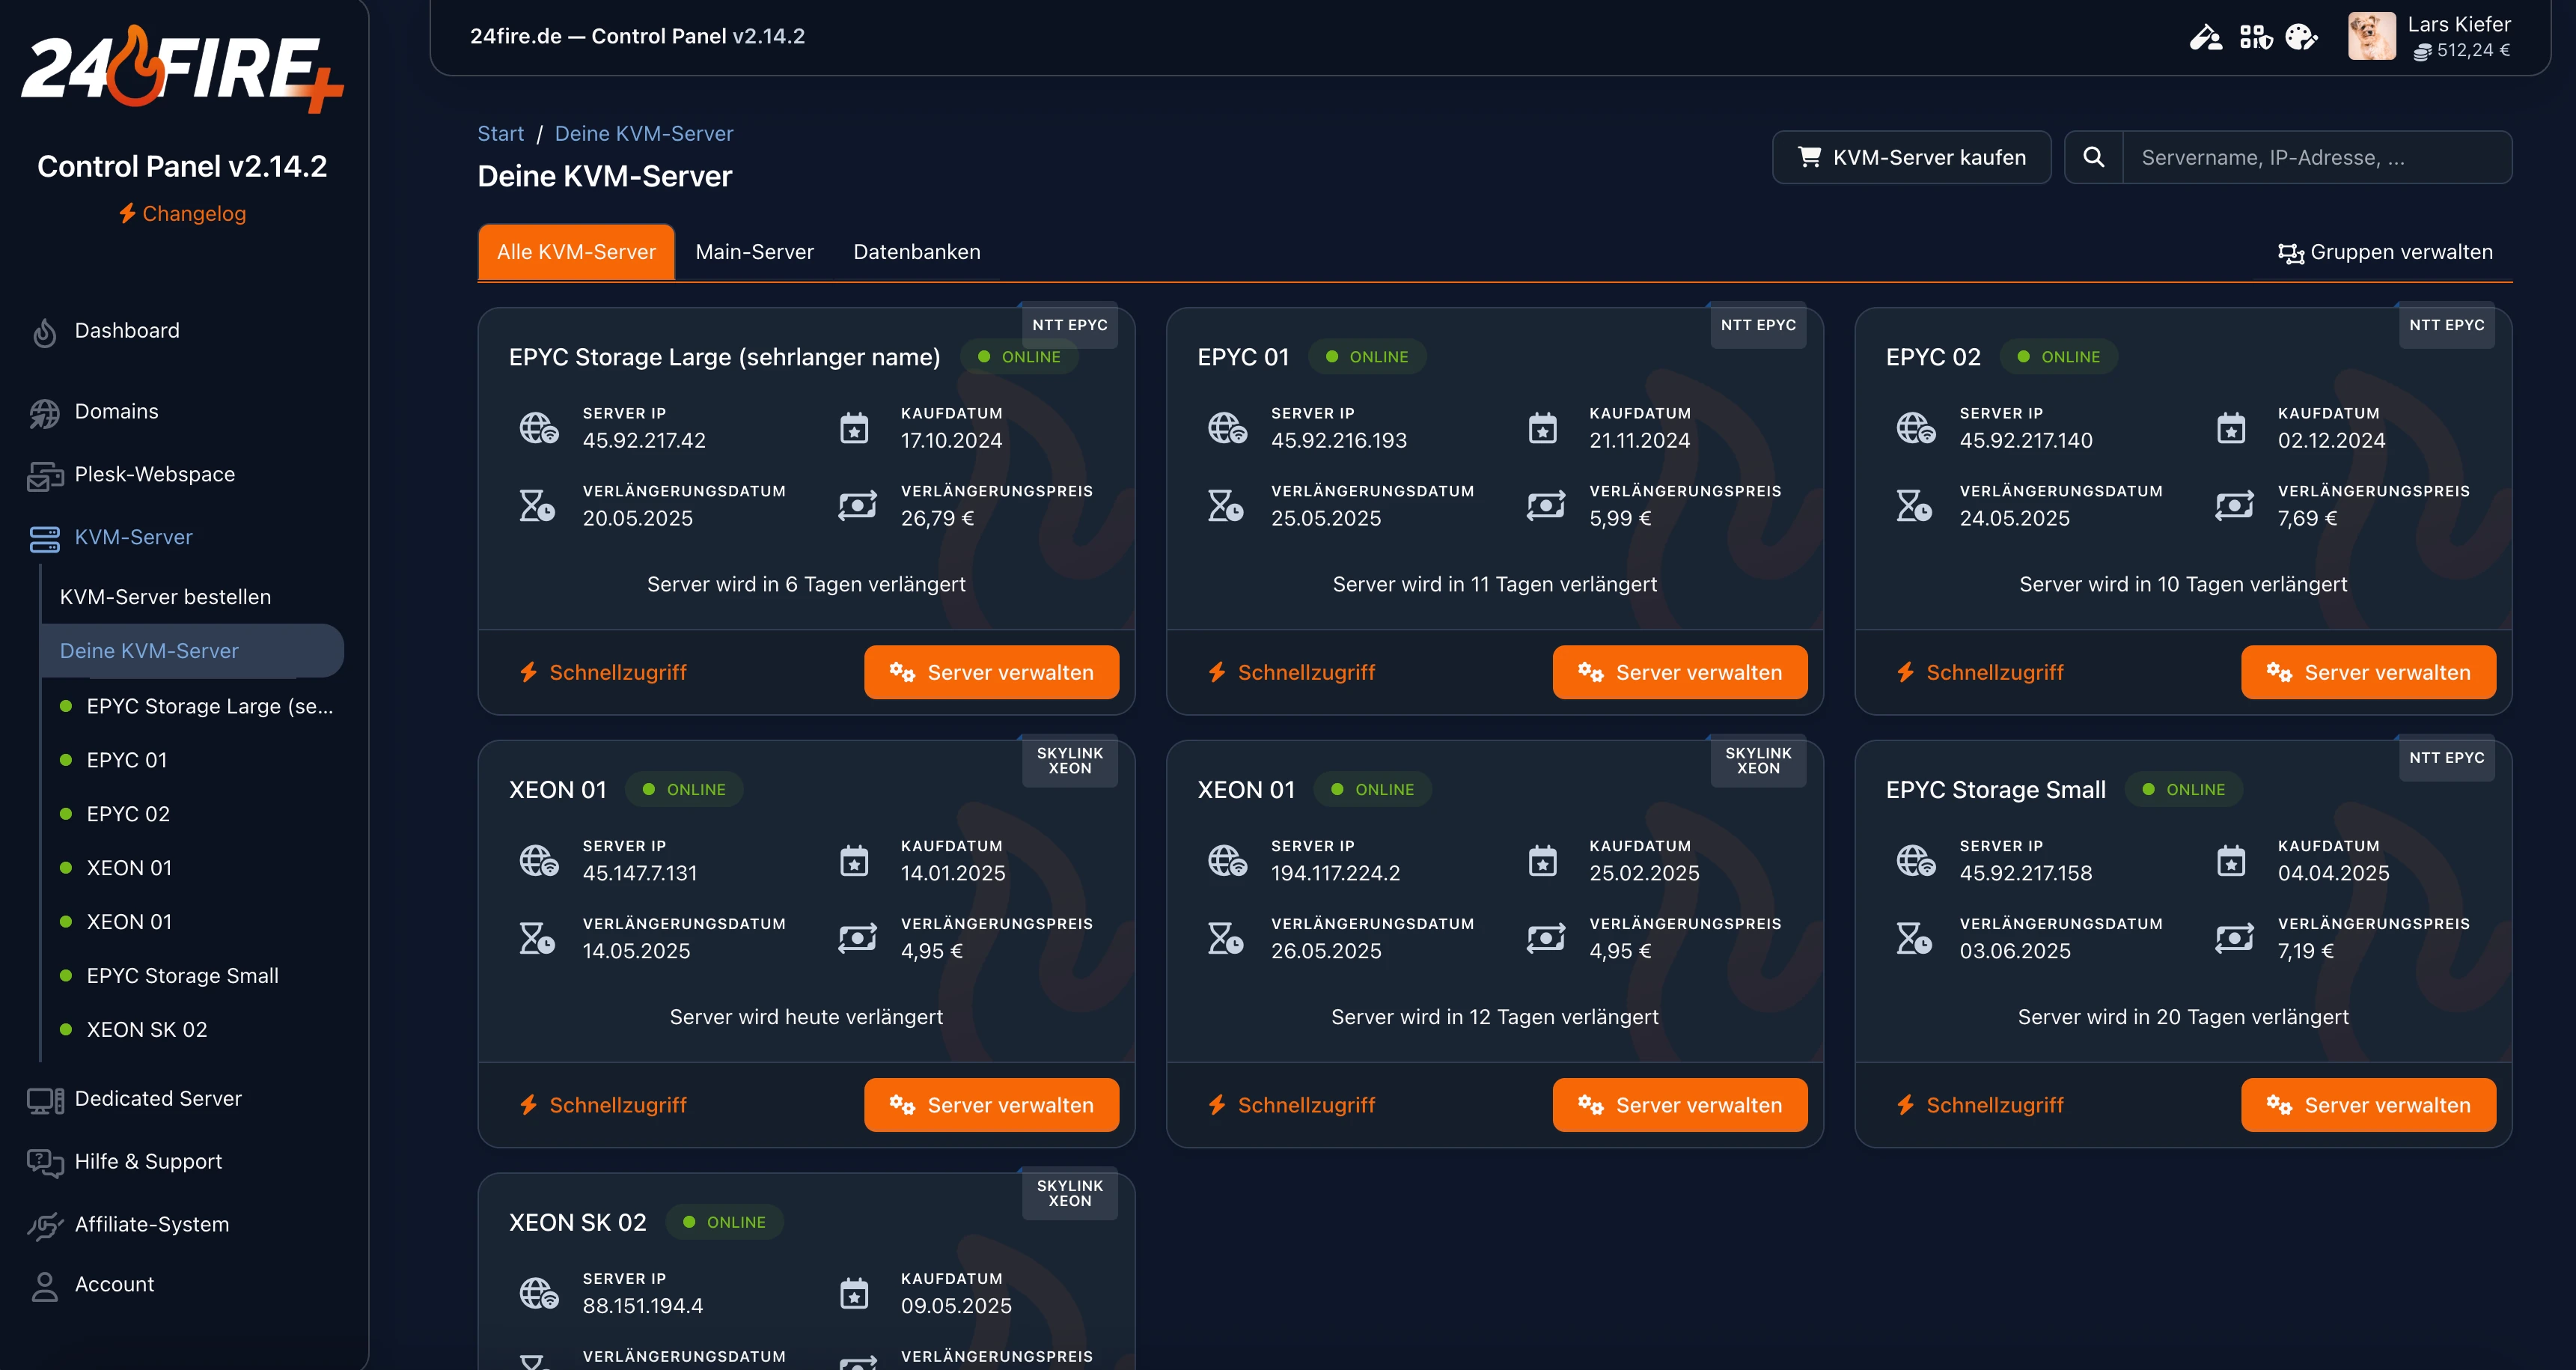Click the Dashboard flame icon
Viewport: 2576px width, 1370px height.
pos(44,332)
